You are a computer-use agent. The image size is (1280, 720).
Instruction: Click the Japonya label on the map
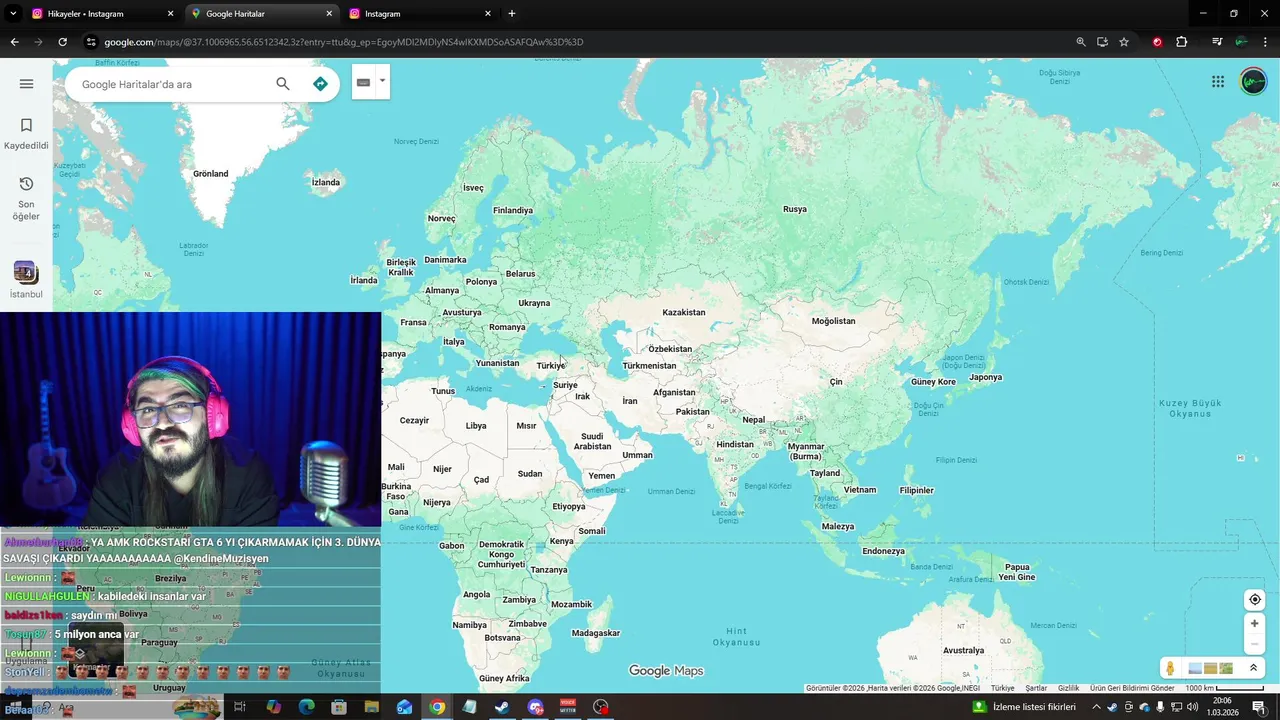pyautogui.click(x=985, y=377)
